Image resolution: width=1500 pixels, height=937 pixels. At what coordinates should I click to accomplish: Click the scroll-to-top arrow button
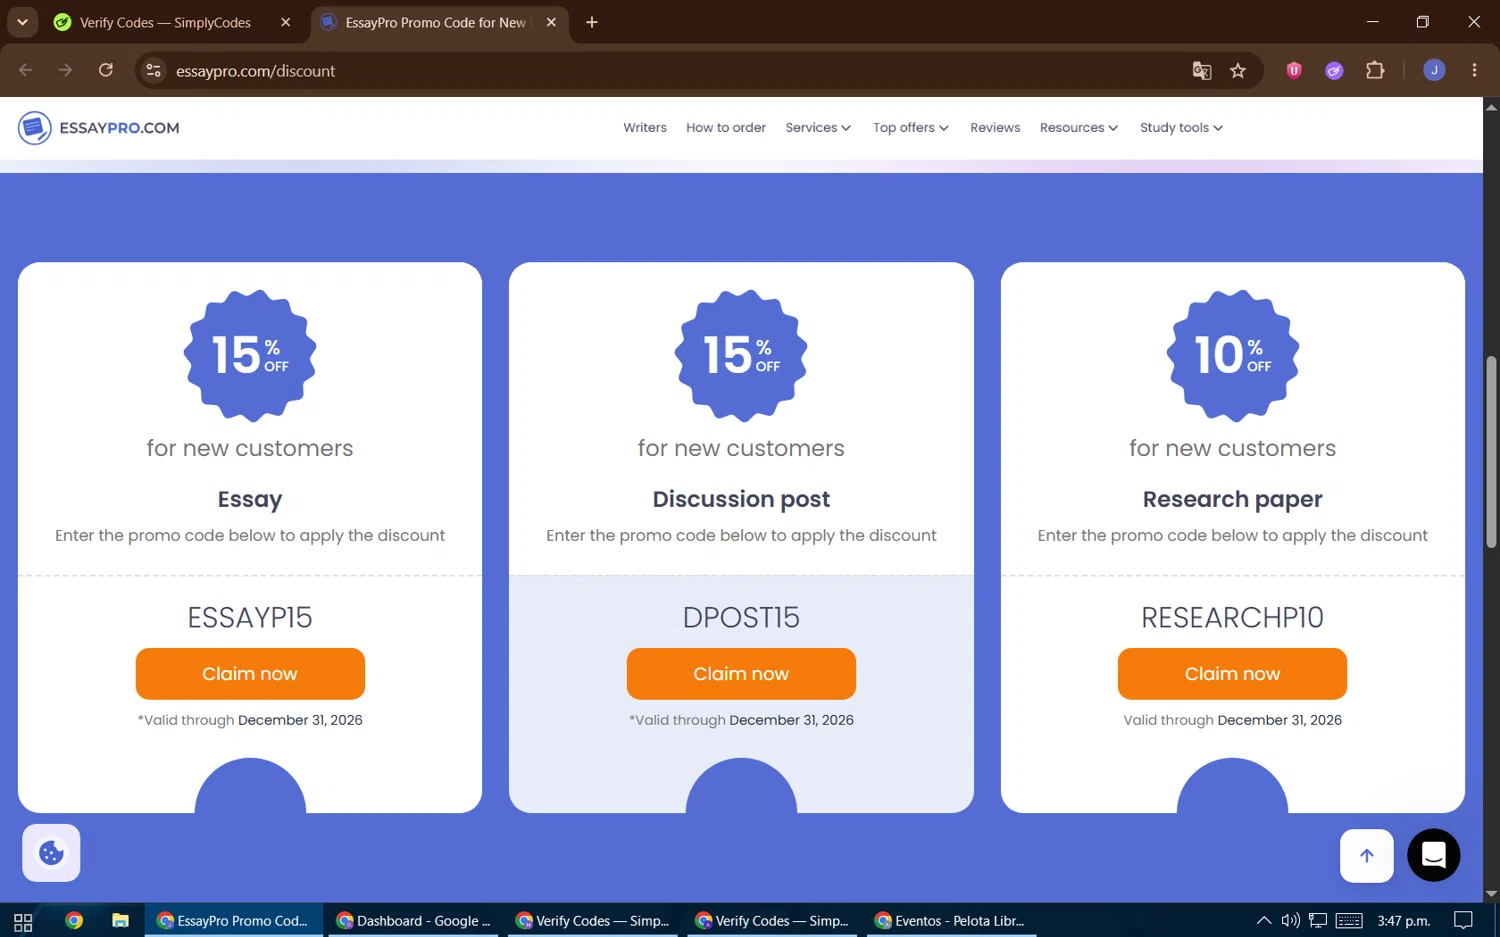pos(1367,856)
